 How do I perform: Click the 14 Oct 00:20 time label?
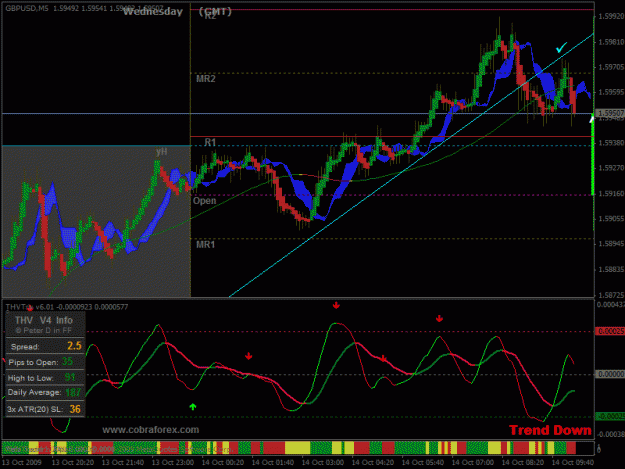click(x=223, y=463)
